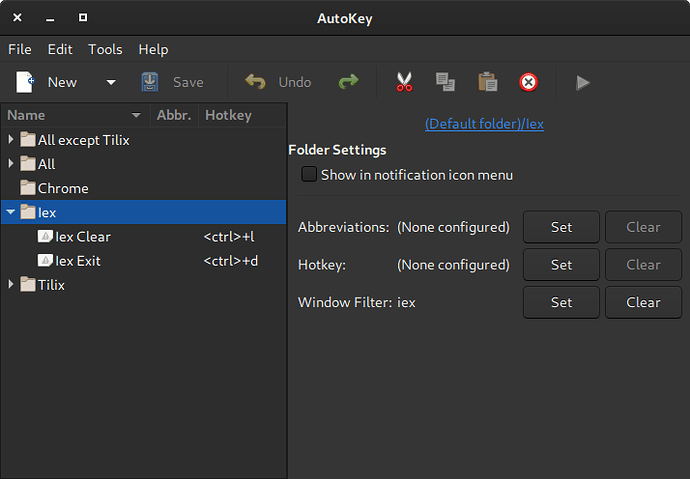Click Clear for Hotkey
The height and width of the screenshot is (479, 690).
(x=643, y=265)
